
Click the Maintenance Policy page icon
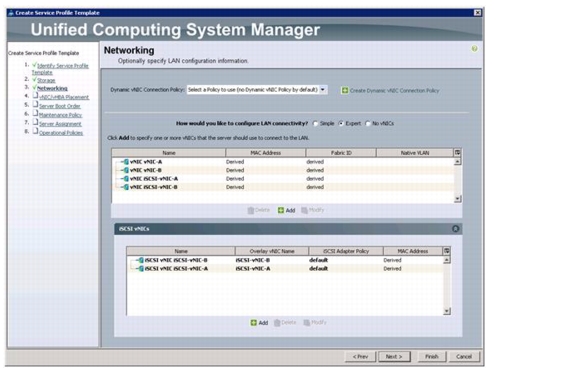(x=35, y=114)
